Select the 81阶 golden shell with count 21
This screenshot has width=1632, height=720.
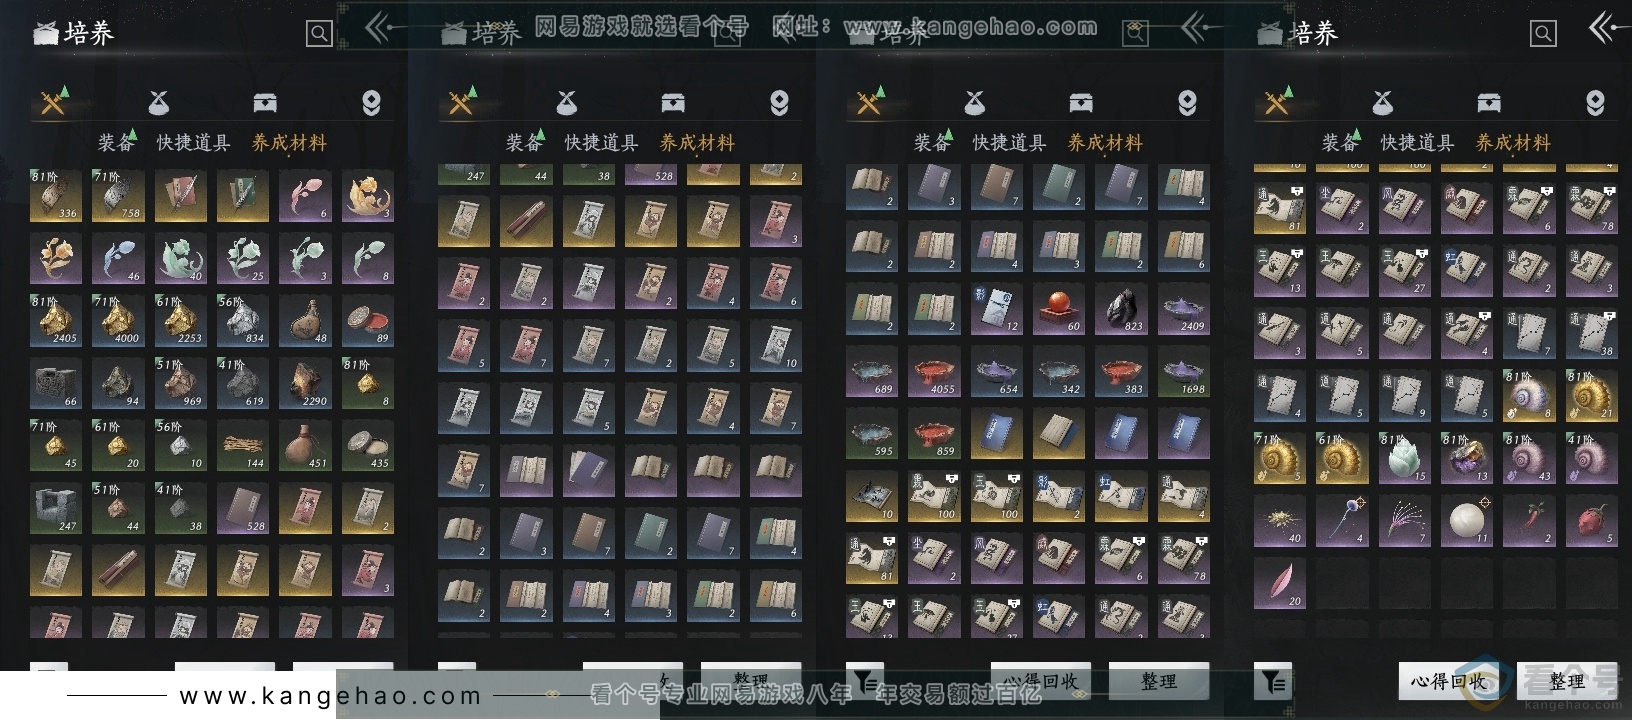pos(1592,395)
